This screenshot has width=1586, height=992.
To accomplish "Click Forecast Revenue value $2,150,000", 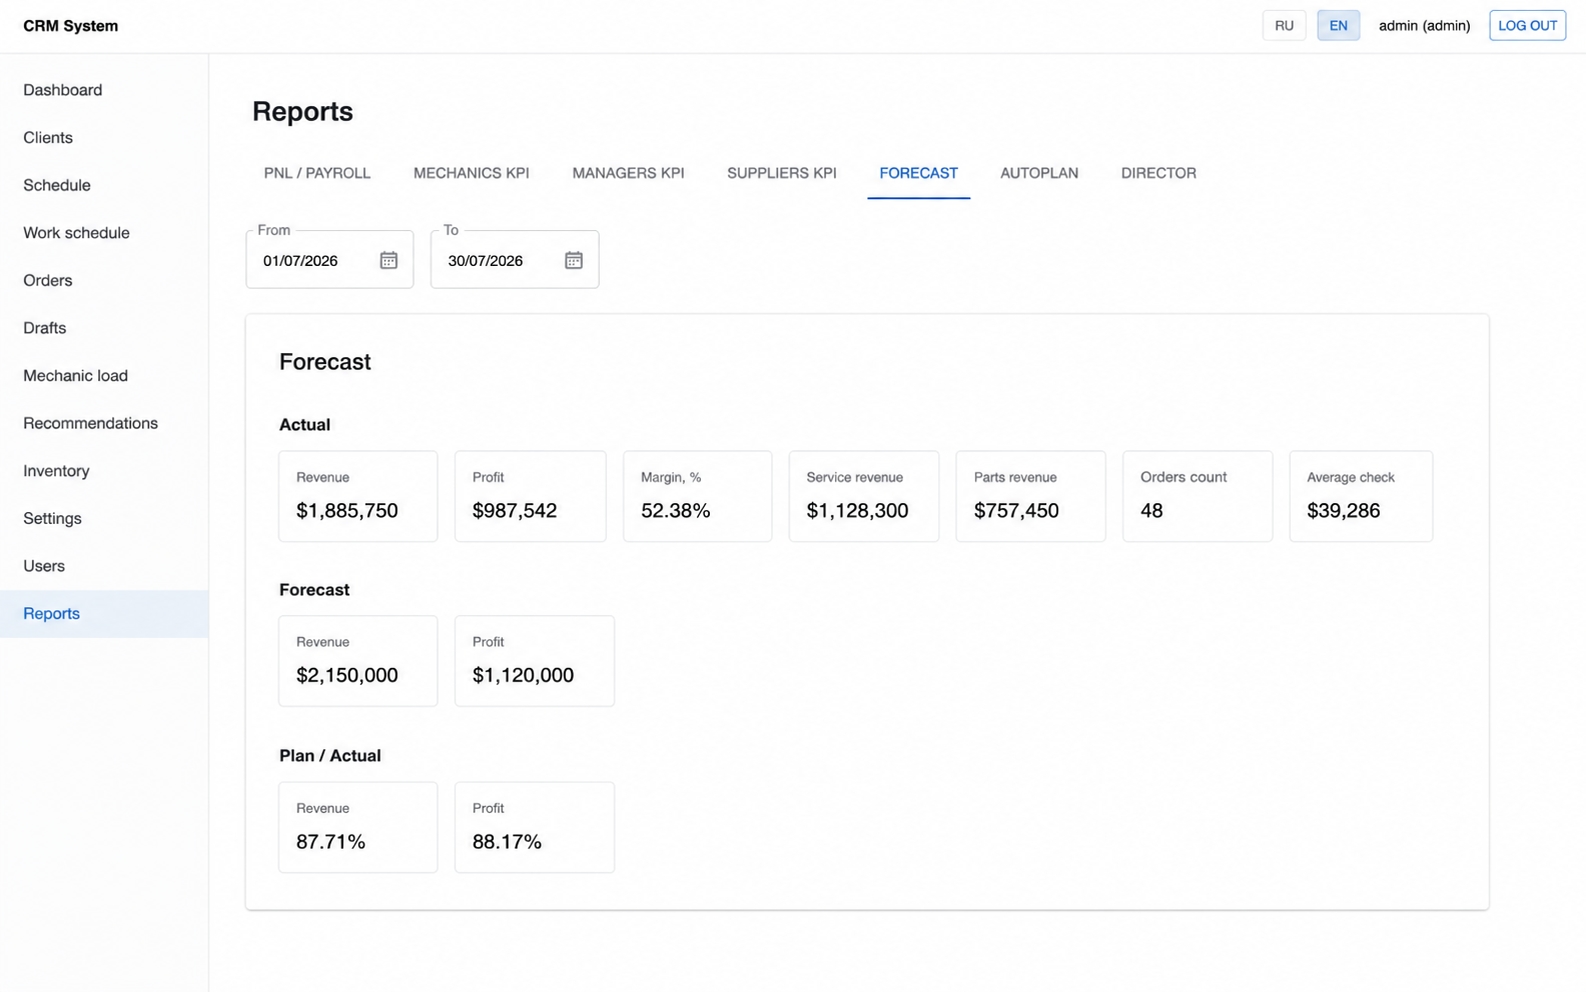I will tap(347, 676).
